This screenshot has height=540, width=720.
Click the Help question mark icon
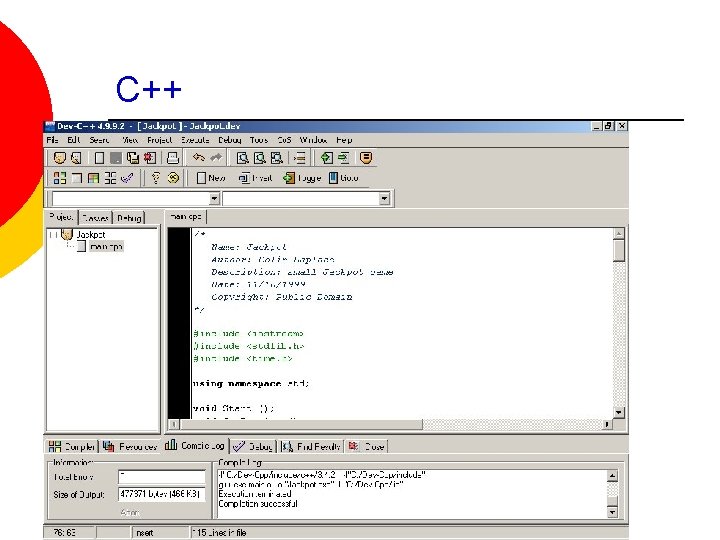coord(156,178)
